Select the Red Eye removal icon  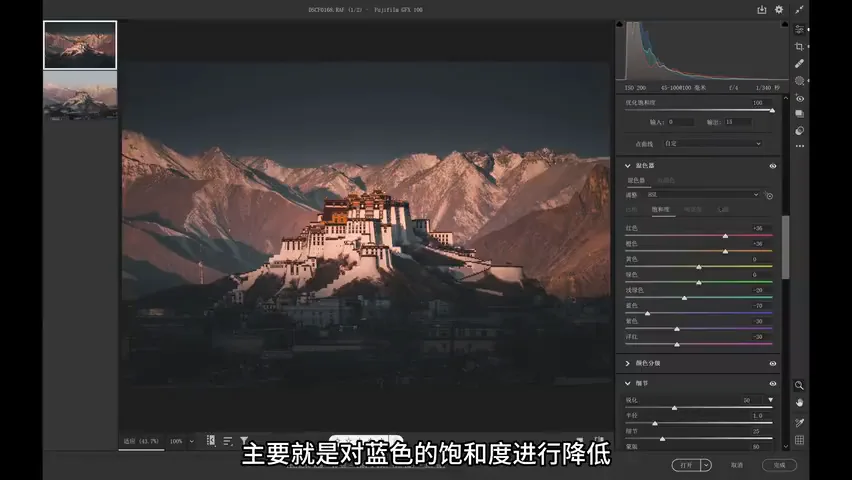(799, 98)
